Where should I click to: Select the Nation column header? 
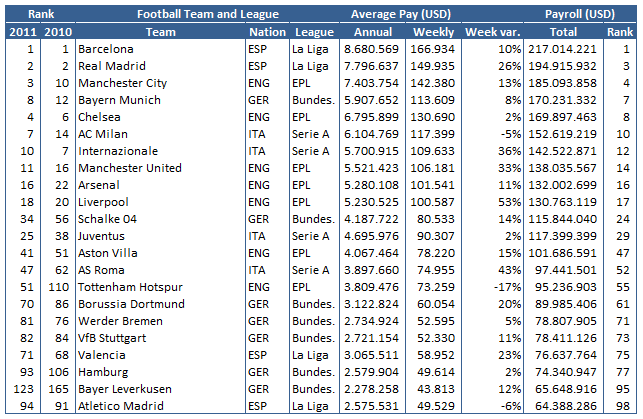pos(266,32)
